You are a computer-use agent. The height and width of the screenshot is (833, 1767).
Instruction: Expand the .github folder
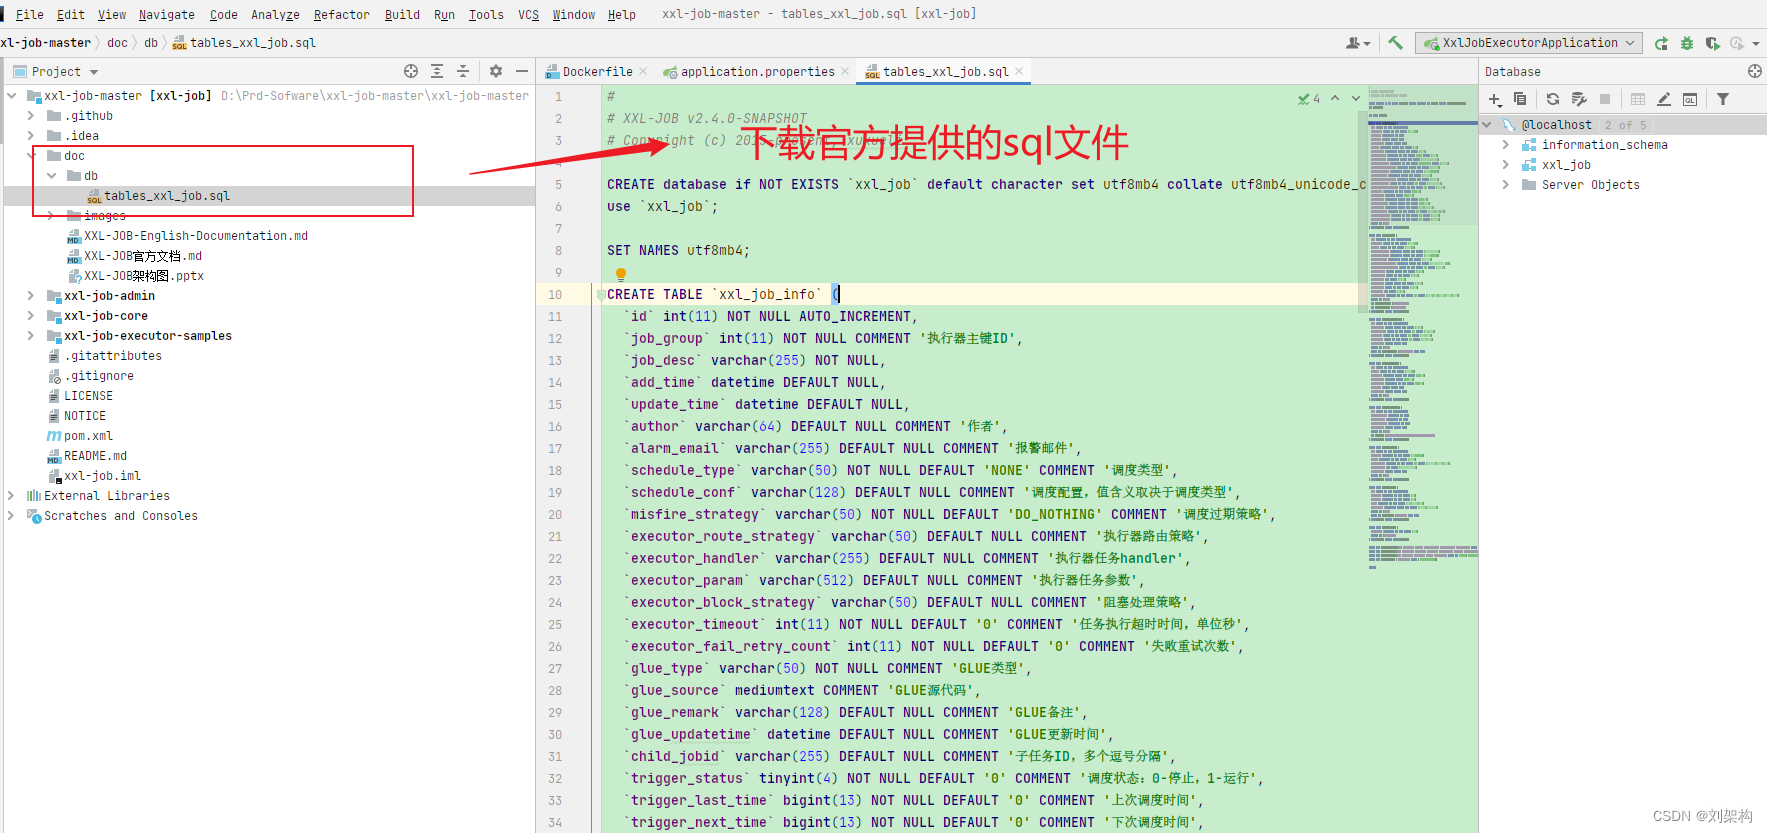pyautogui.click(x=31, y=115)
